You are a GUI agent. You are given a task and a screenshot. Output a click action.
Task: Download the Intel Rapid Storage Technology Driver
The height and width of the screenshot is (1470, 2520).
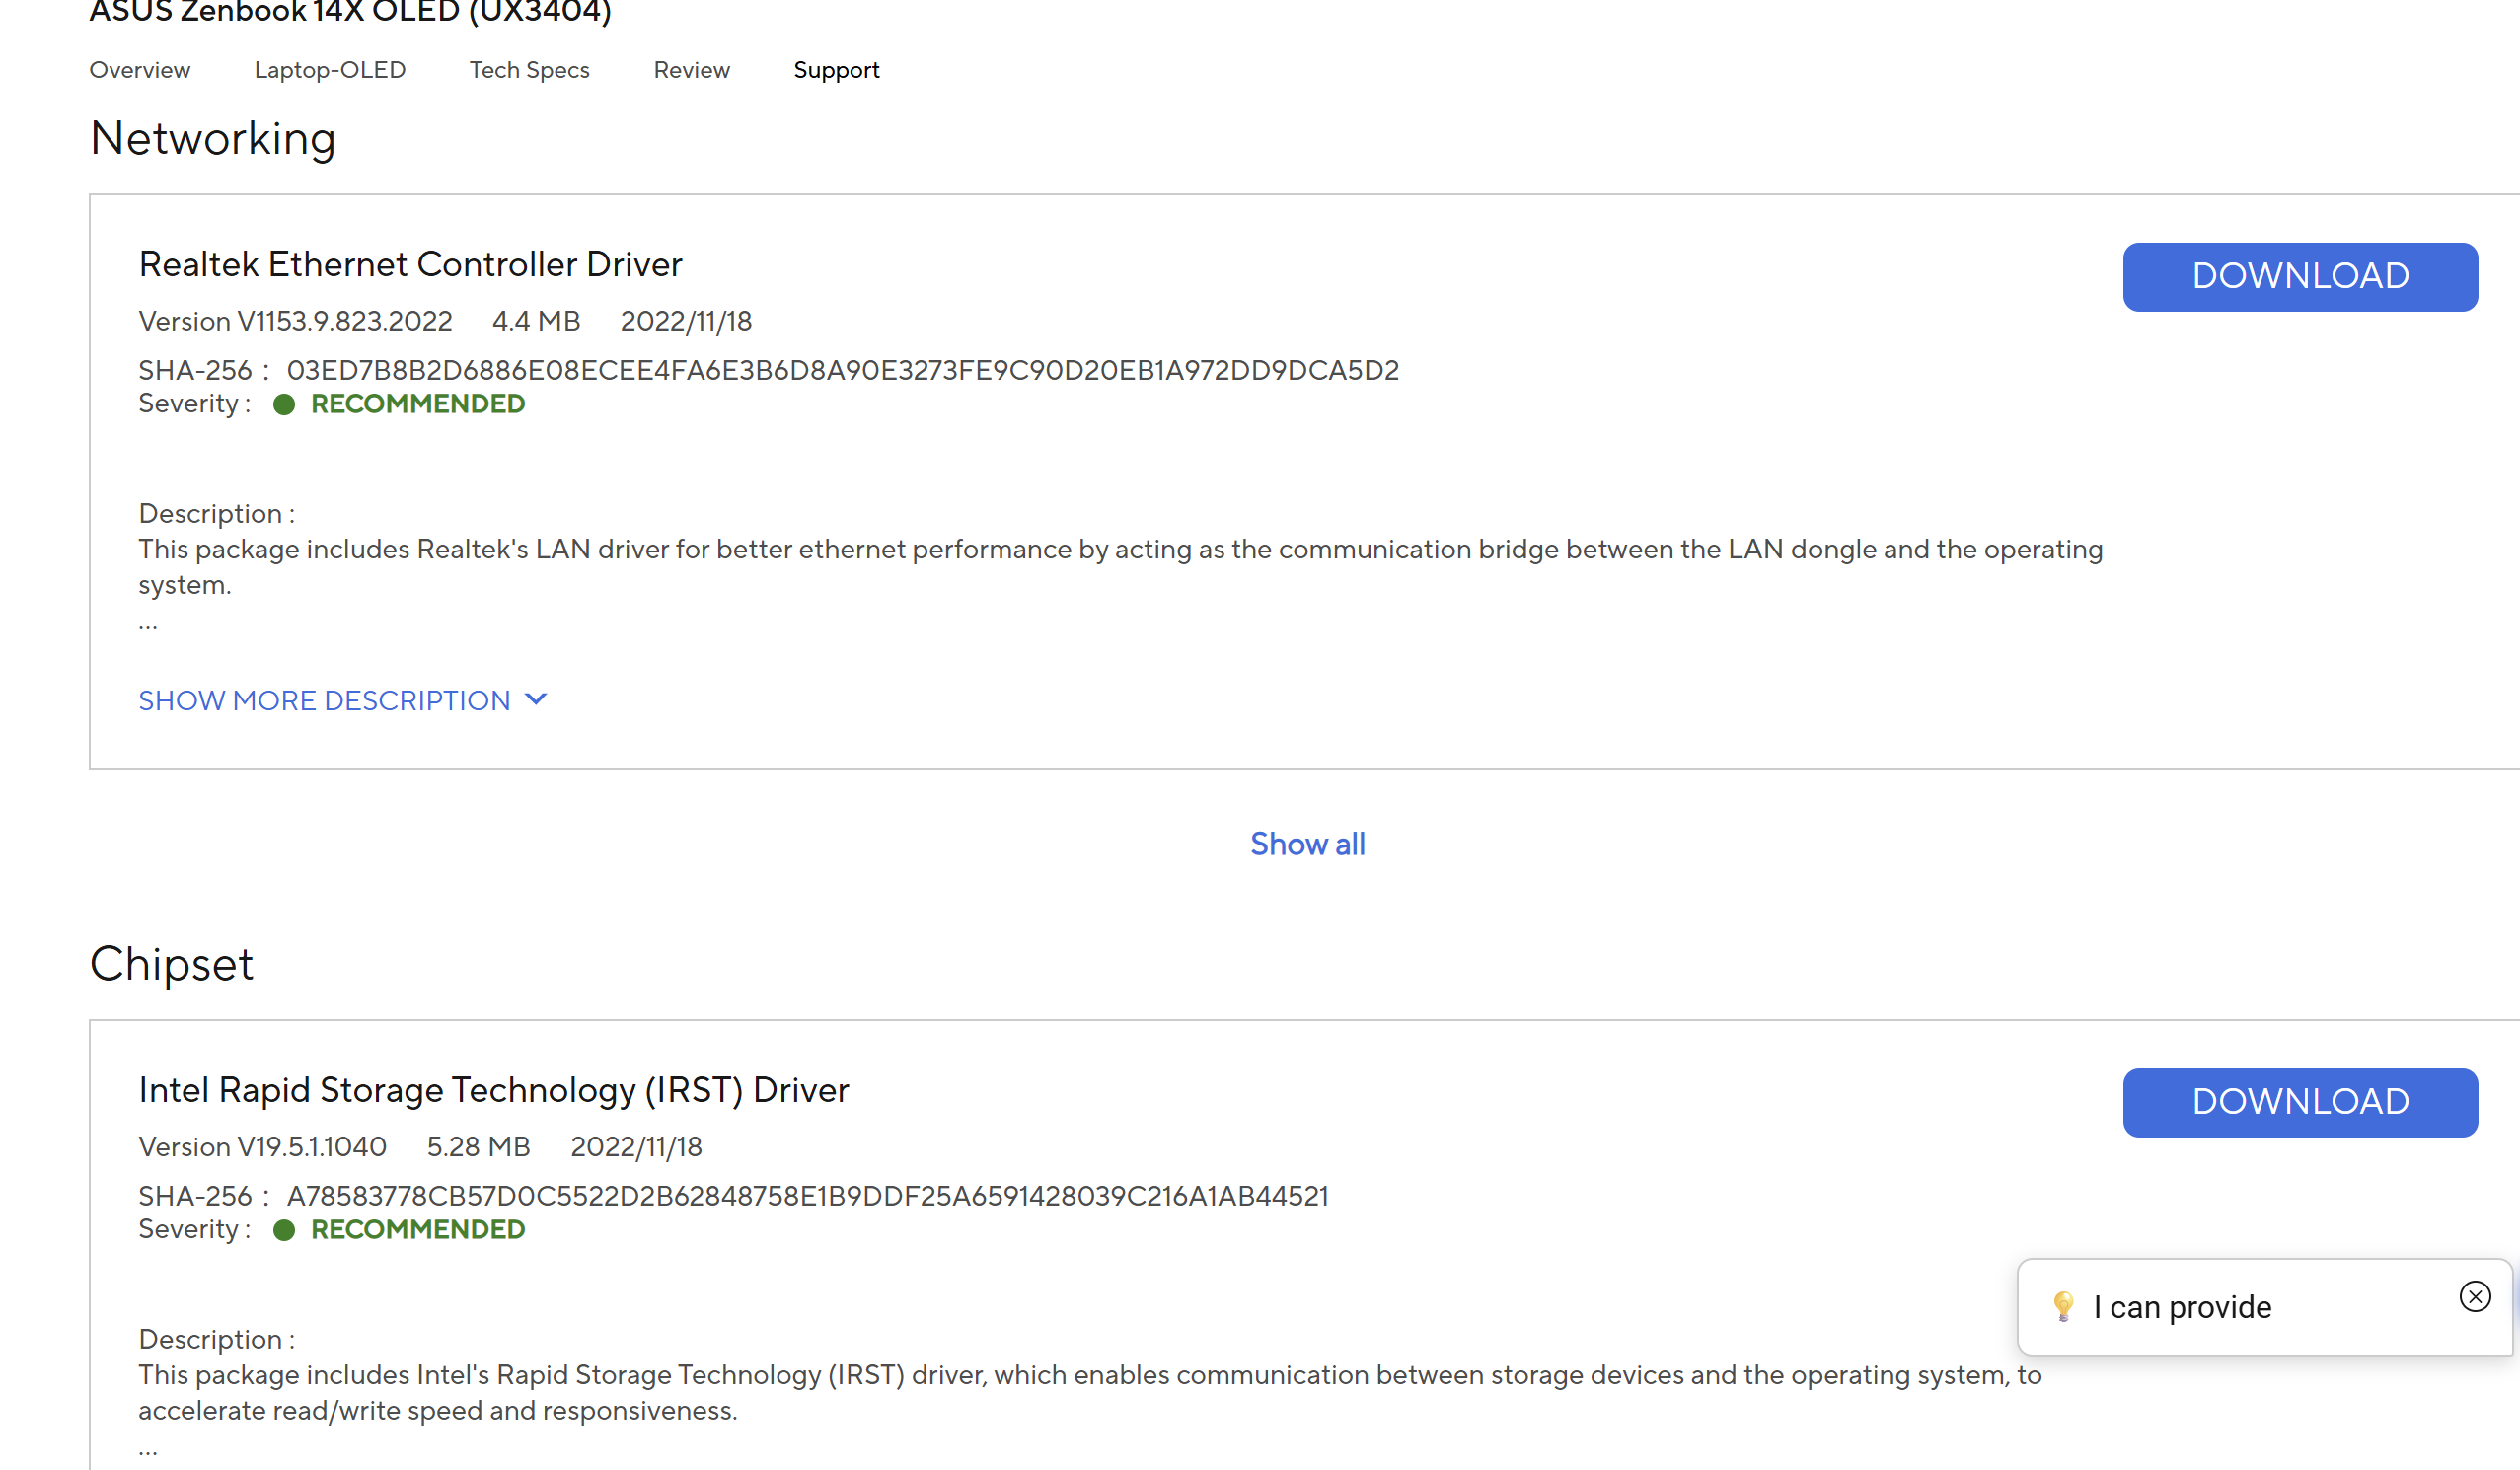[2300, 1102]
